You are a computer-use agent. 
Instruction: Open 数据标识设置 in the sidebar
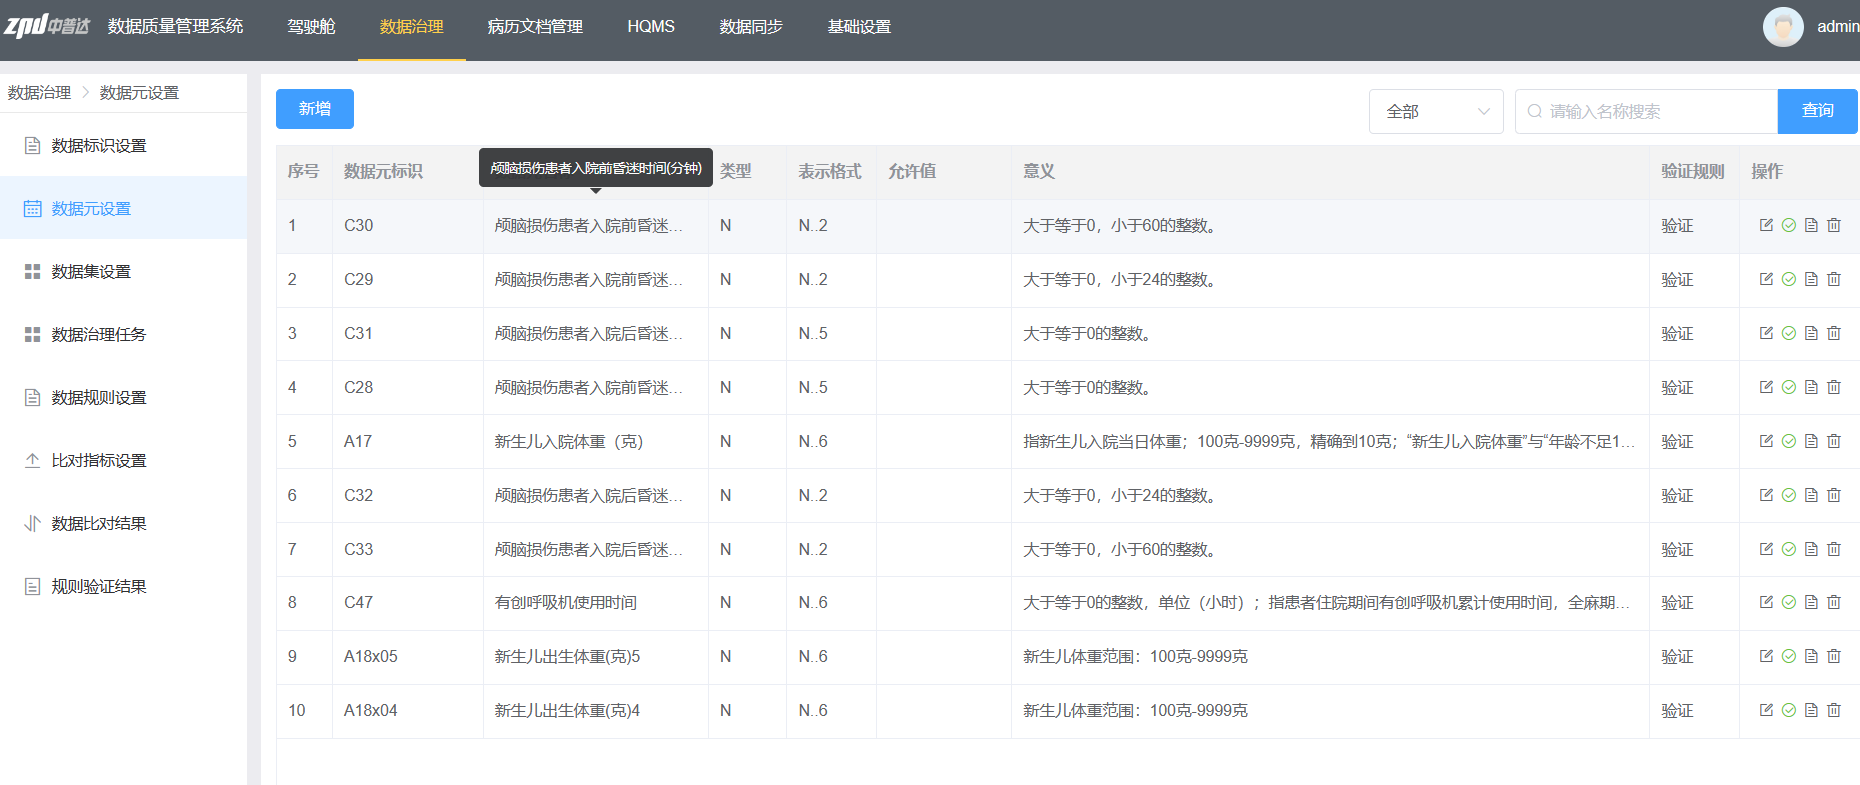(123, 146)
